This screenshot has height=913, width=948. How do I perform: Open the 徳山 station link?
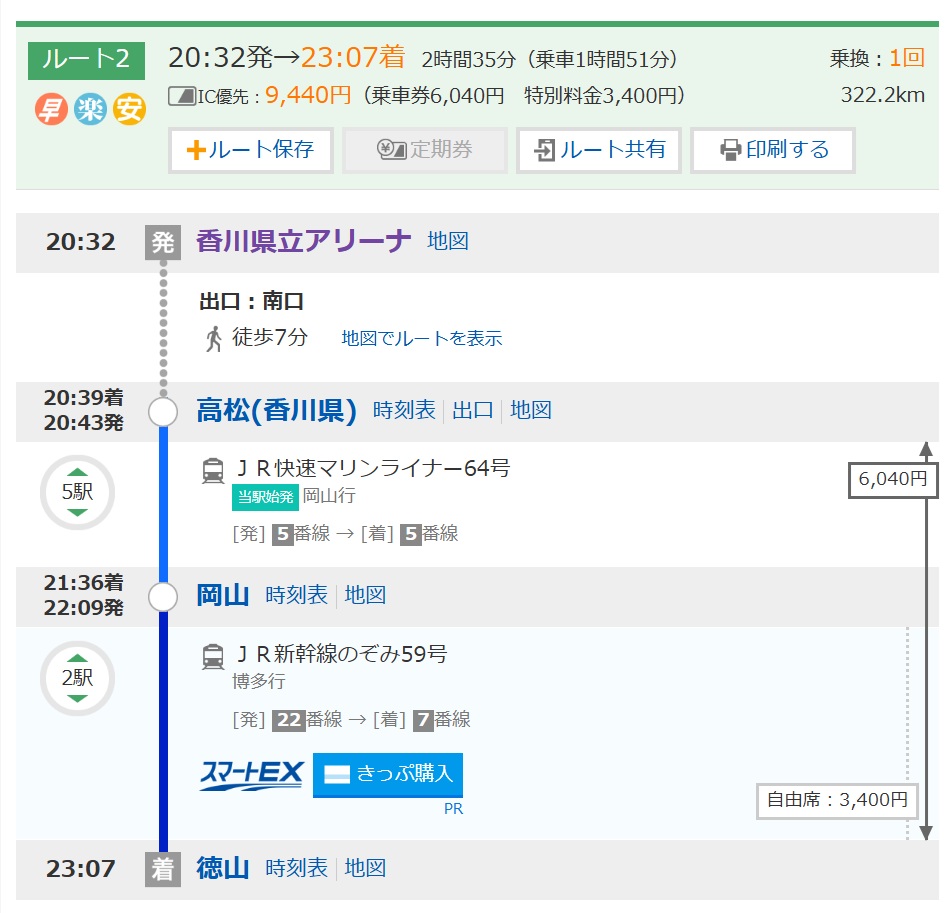tap(222, 868)
